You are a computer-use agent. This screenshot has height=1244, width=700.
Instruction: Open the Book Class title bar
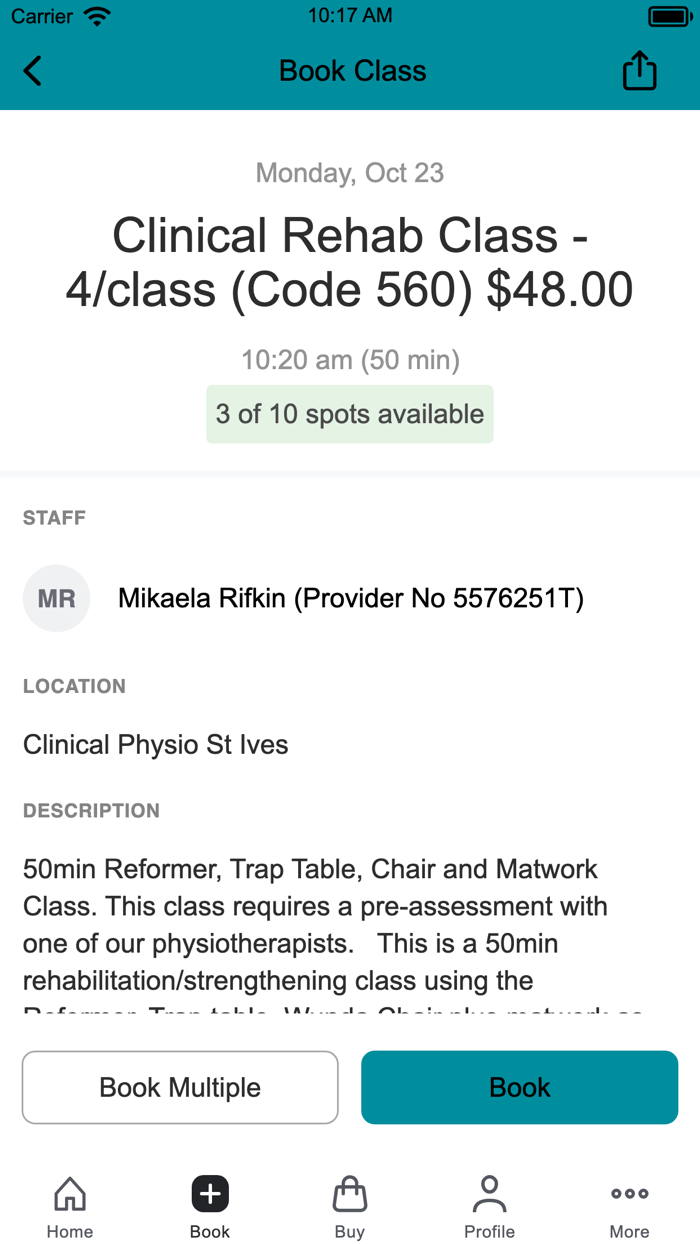pos(352,71)
